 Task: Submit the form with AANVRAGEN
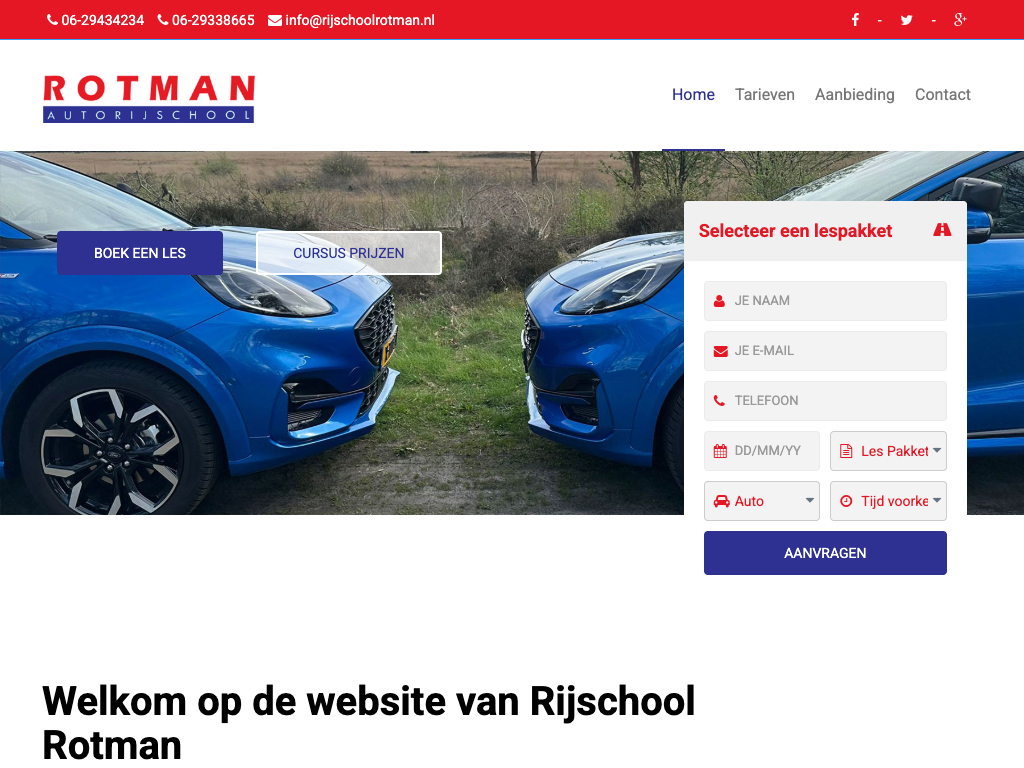click(x=825, y=553)
